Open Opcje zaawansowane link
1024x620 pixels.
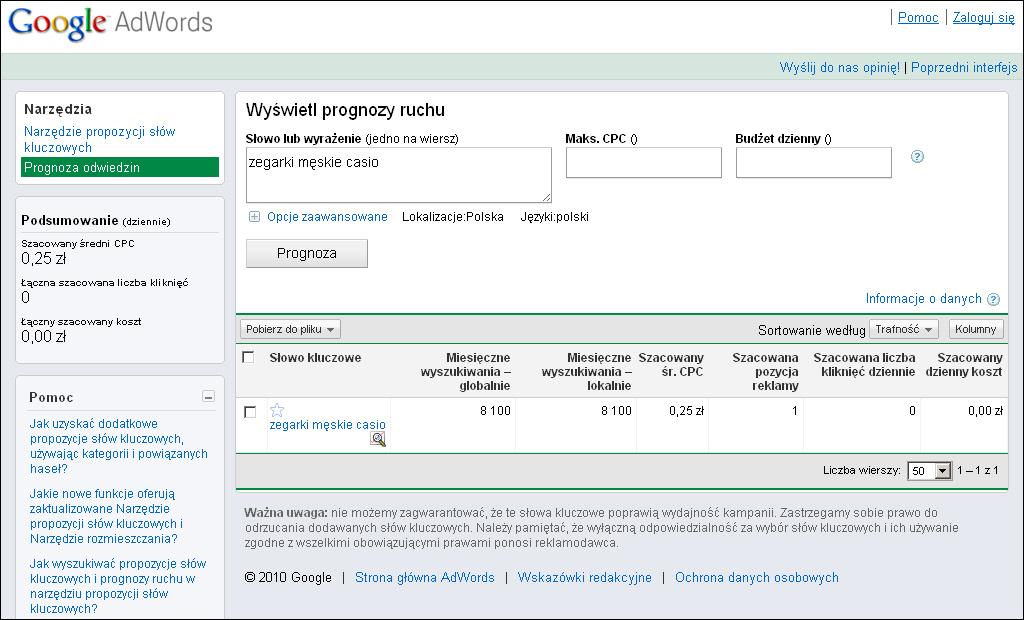[x=327, y=217]
